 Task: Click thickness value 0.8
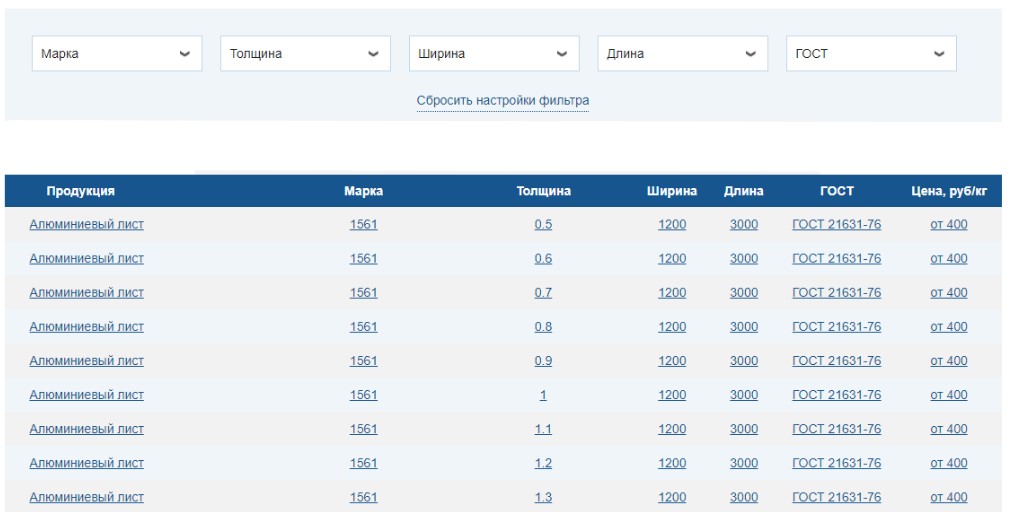click(x=543, y=327)
